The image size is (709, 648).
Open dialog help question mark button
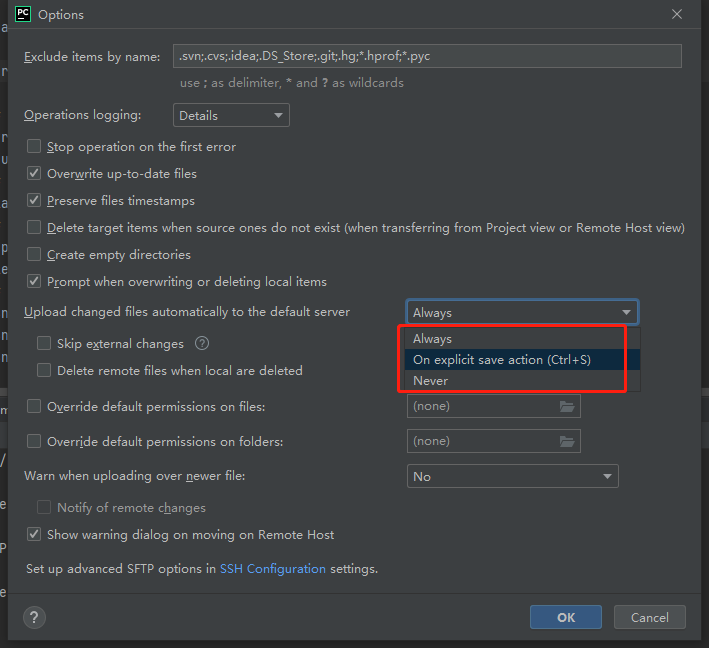point(34,617)
